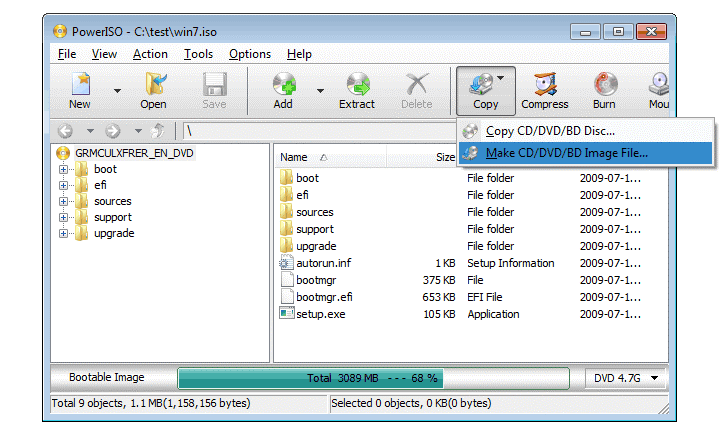This screenshot has height=432, width=725.
Task: Open the back history dropdown arrow
Action: click(90, 131)
